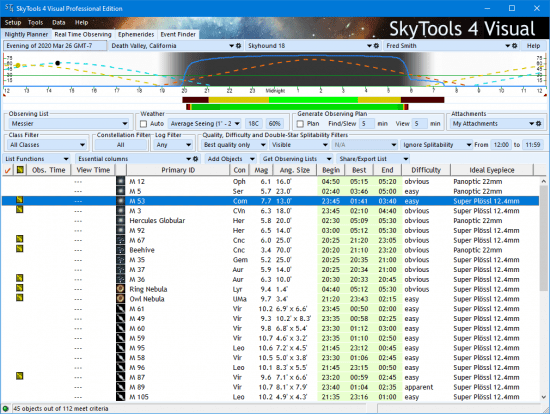Image resolution: width=550 pixels, height=414 pixels.
Task: Select the M 92 row
Action: (270, 231)
